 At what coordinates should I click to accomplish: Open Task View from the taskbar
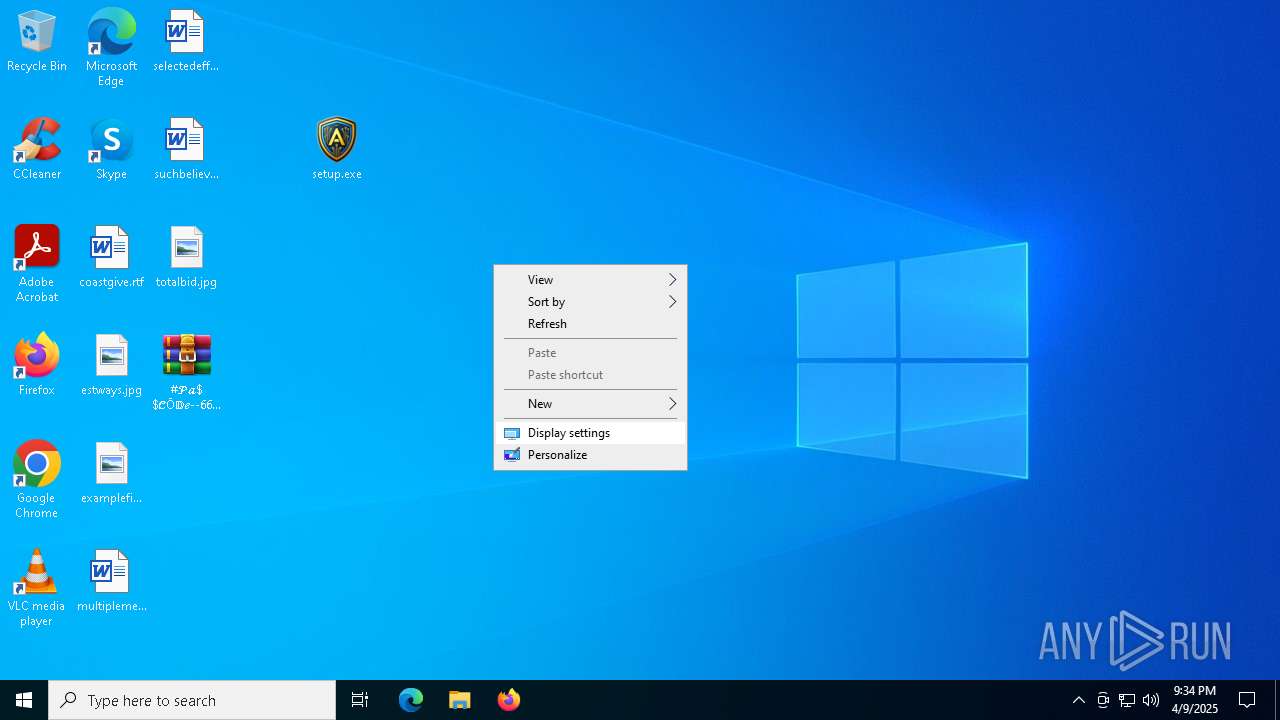(360, 700)
